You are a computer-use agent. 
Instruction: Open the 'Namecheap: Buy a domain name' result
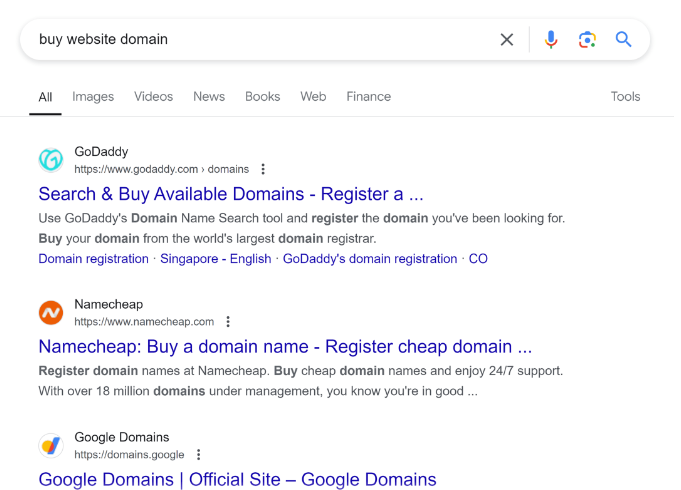285,347
